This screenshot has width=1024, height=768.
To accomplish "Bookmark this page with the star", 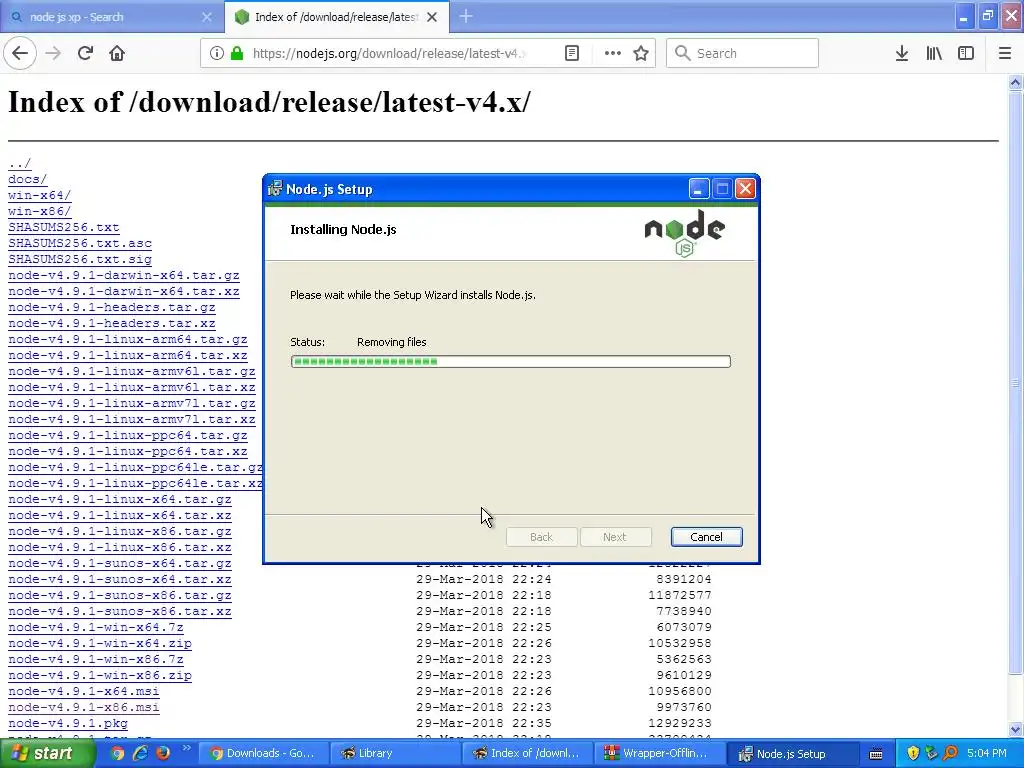I will [x=641, y=53].
